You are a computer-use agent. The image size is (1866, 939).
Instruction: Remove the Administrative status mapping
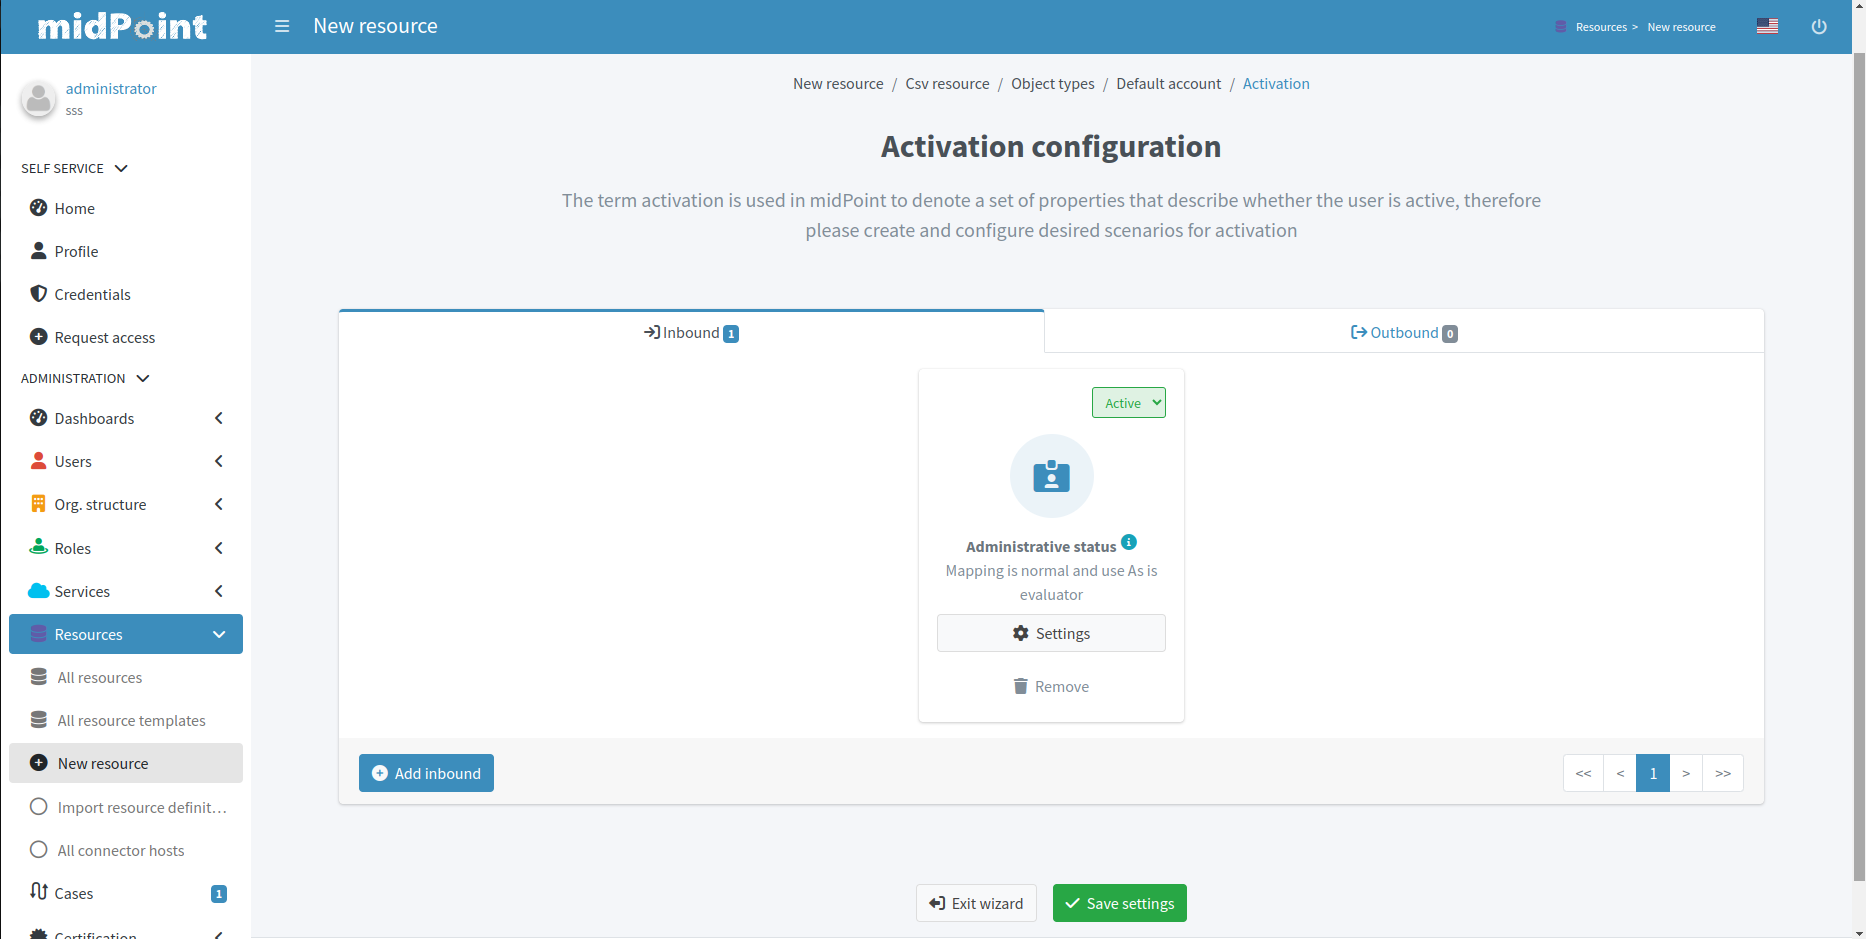pyautogui.click(x=1051, y=686)
